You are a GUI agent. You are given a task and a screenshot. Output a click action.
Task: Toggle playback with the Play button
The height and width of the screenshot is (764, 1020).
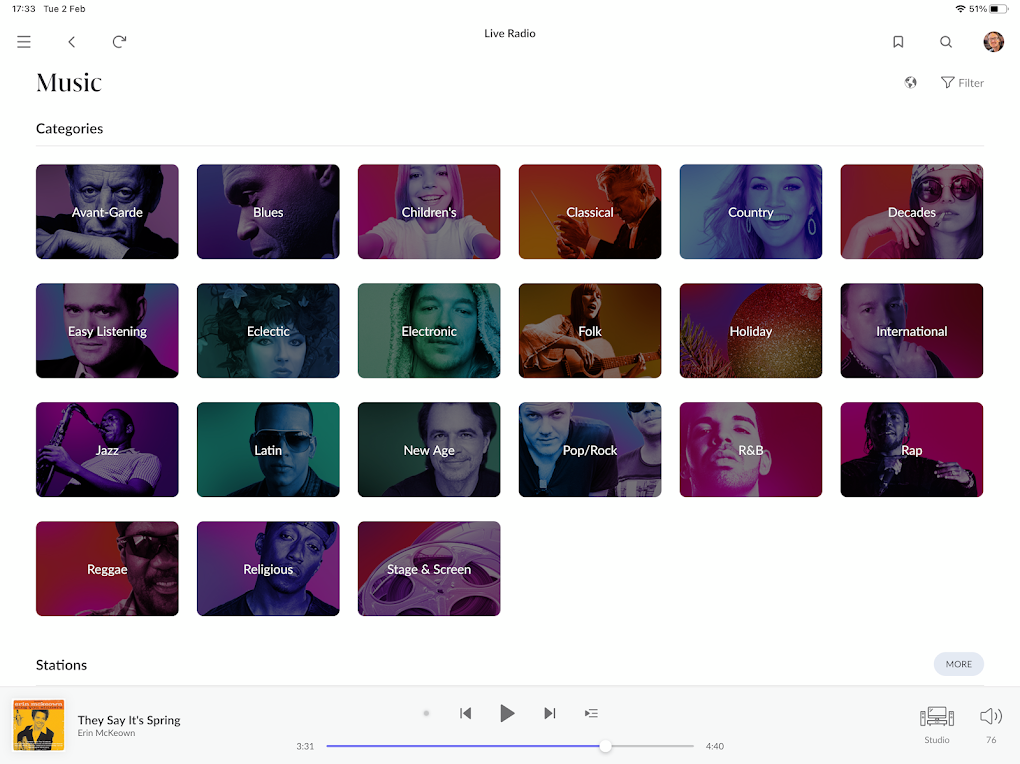pyautogui.click(x=507, y=713)
